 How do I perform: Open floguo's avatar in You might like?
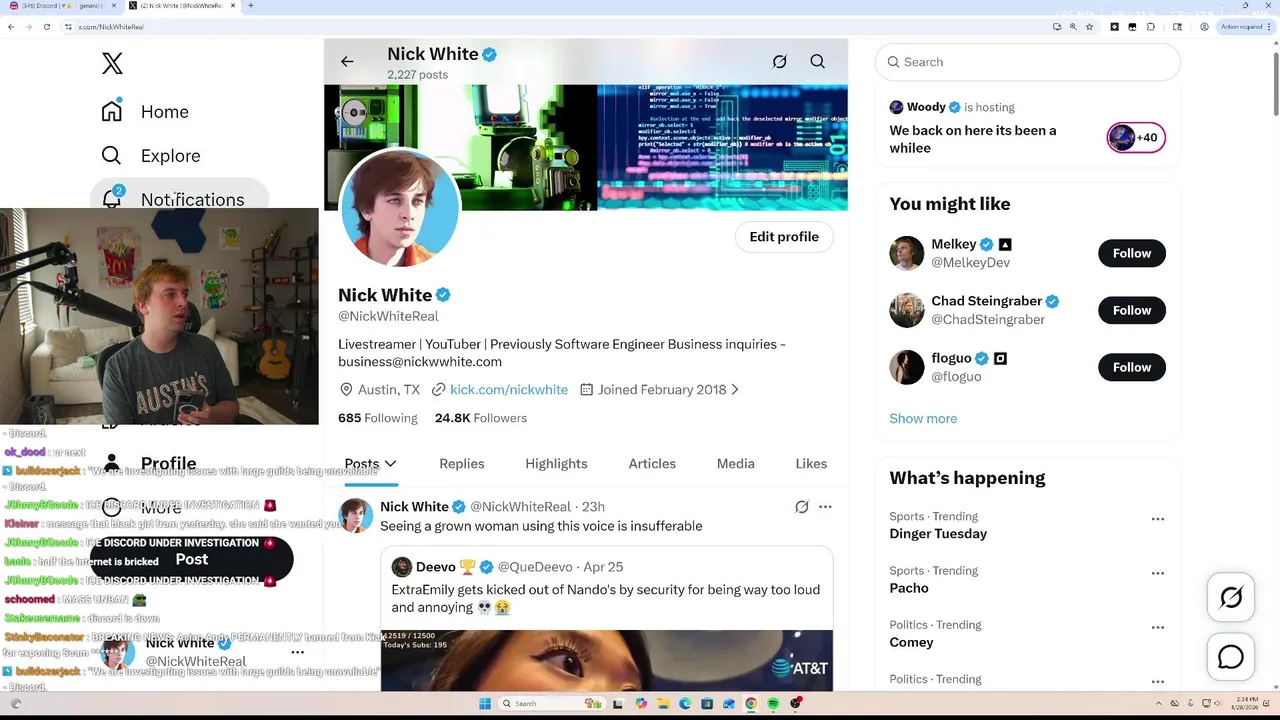pos(907,367)
